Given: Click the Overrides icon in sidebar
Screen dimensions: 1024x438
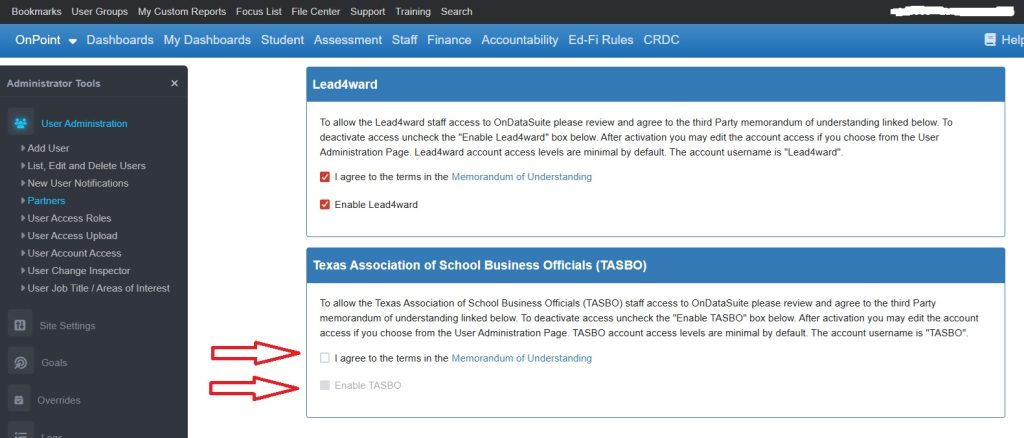Looking at the screenshot, I should click(x=21, y=400).
